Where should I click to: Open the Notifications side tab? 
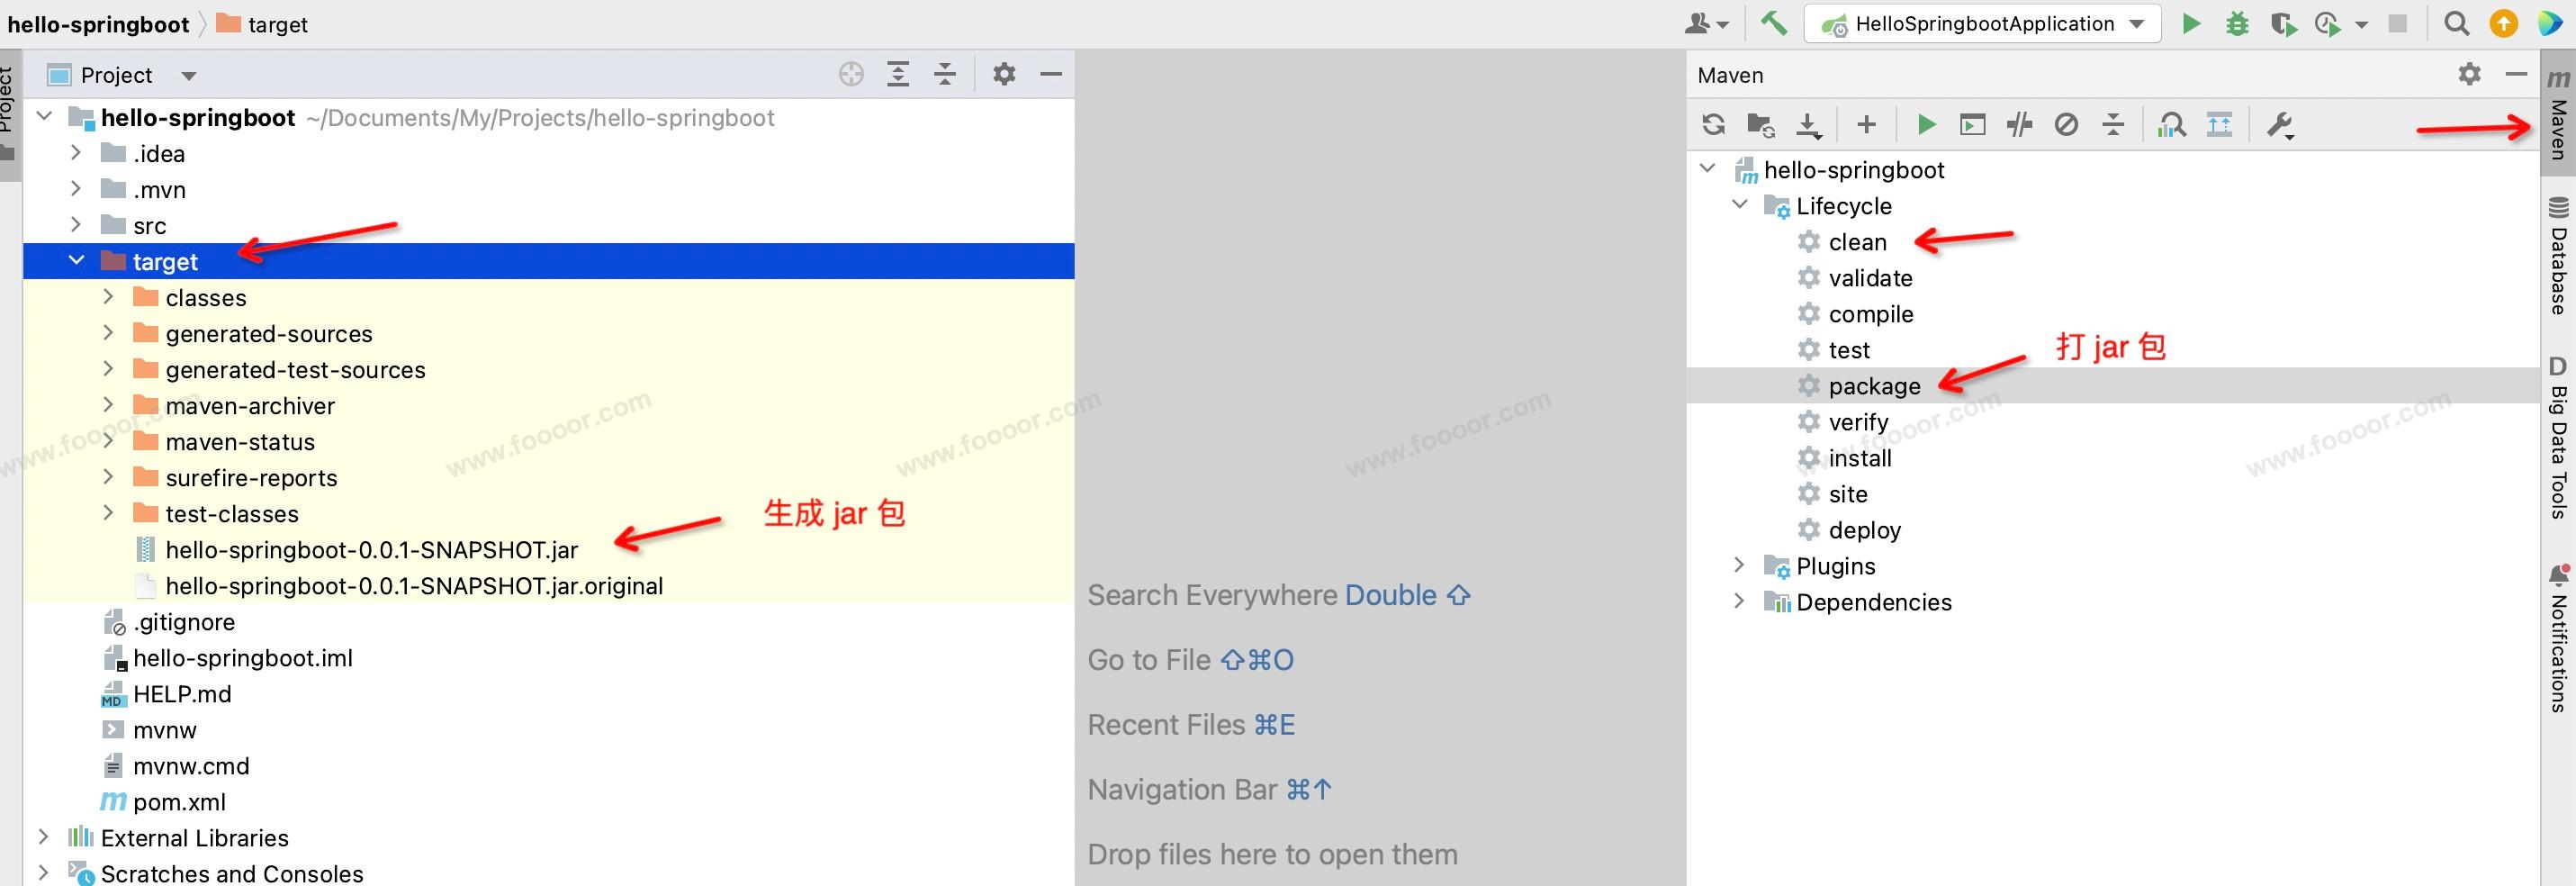2558,640
